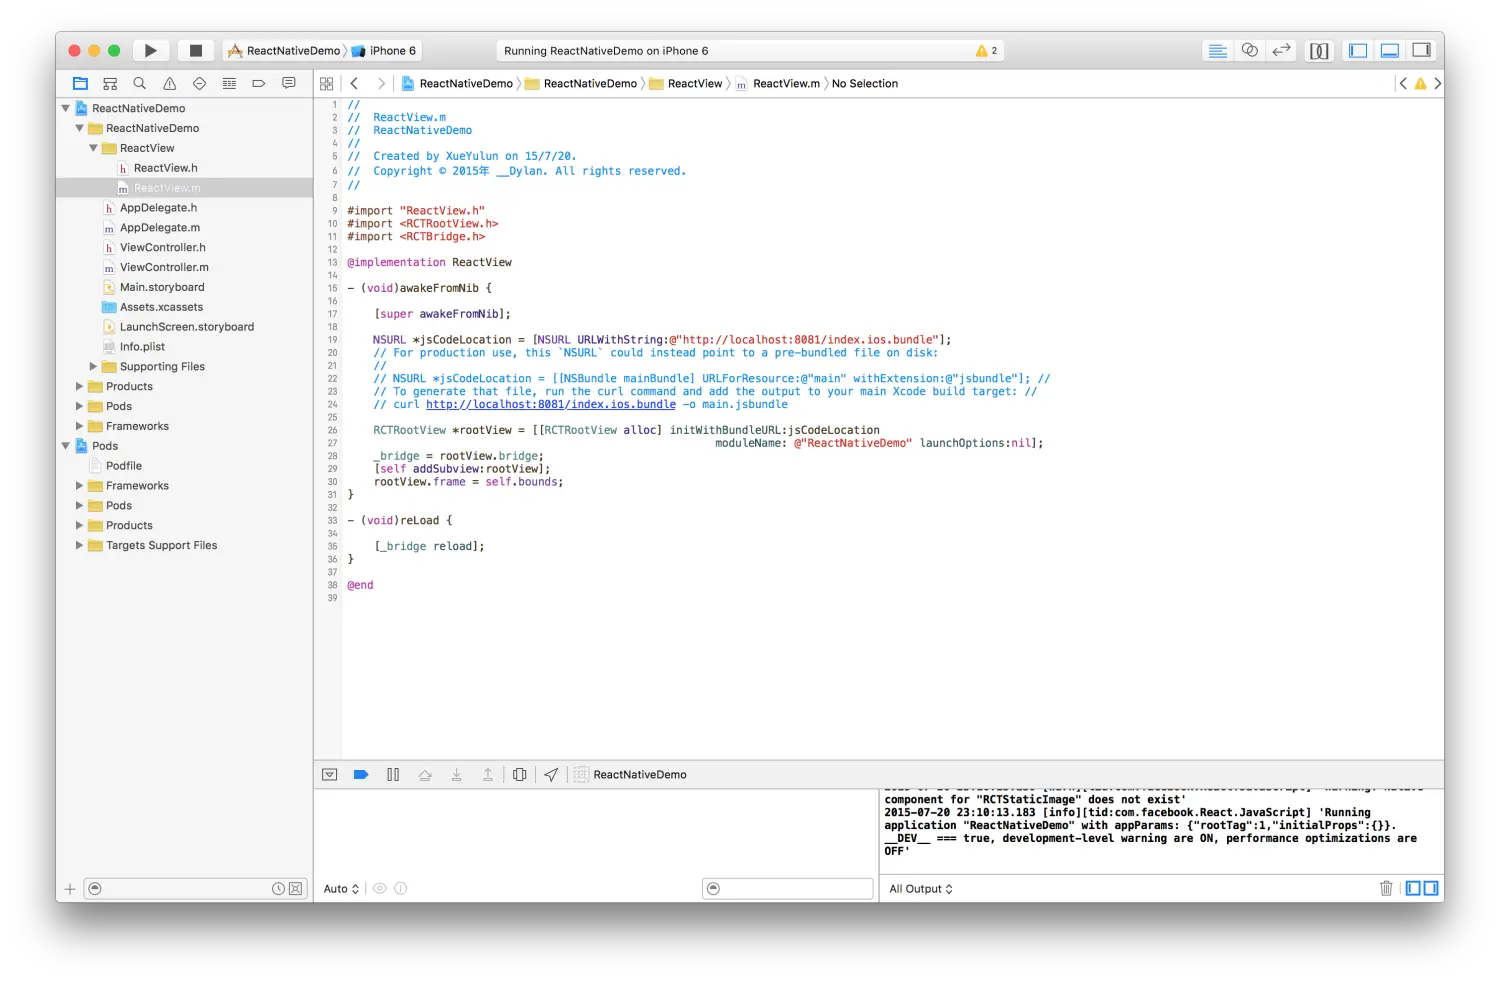Go back in editor history

[x=354, y=84]
